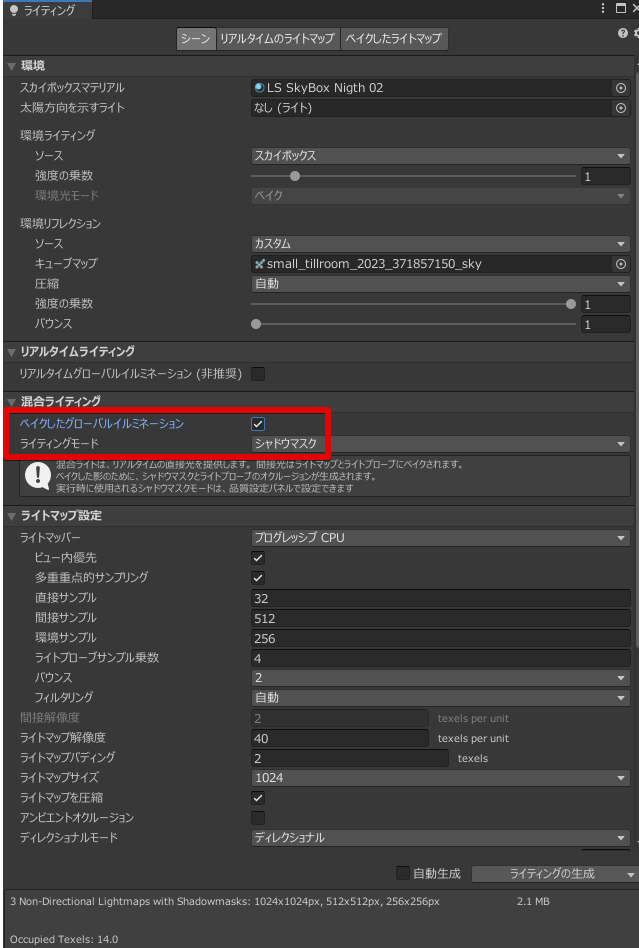Disable the ベイクしたグローバルイルミネーション checkbox
The height and width of the screenshot is (948, 639).
(258, 424)
